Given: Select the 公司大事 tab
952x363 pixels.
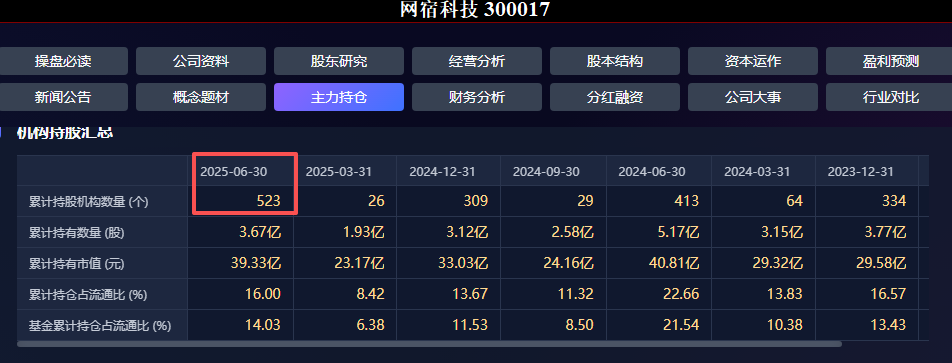Looking at the screenshot, I should [753, 97].
